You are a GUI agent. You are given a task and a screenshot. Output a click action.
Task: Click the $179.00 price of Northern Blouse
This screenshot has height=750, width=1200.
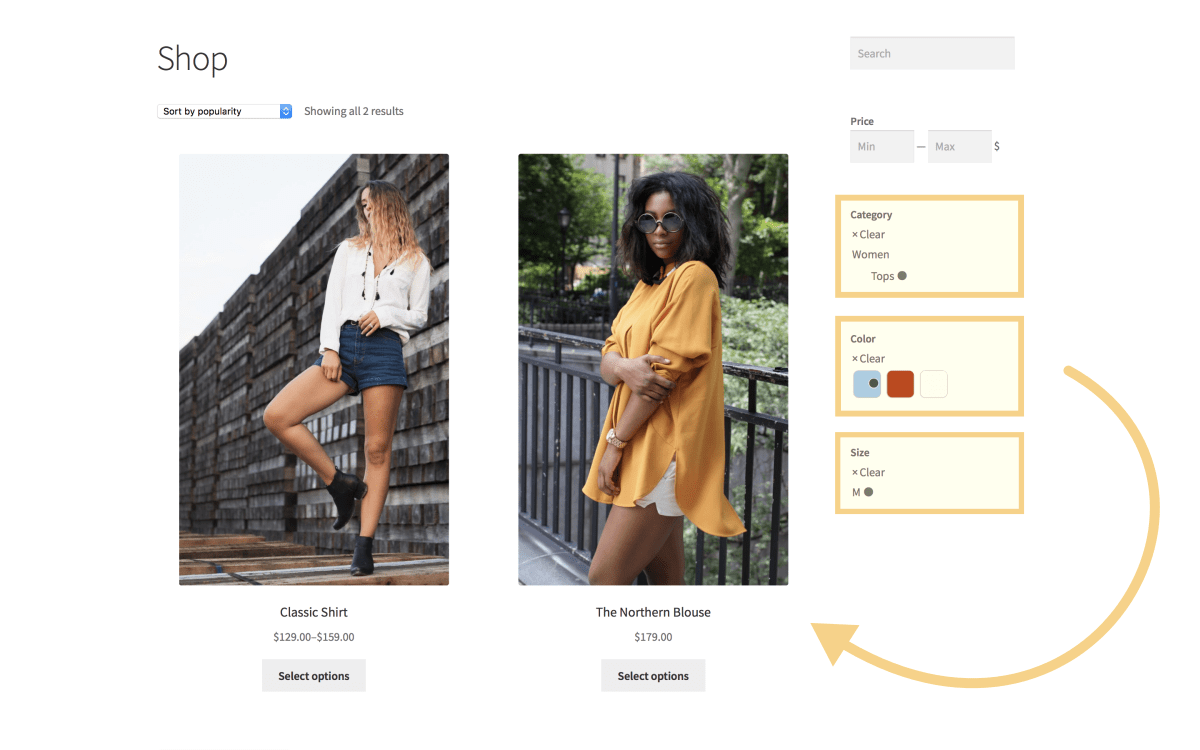653,637
